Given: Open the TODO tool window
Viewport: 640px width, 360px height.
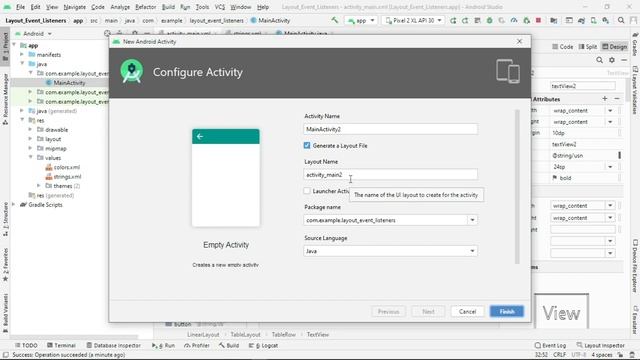Looking at the screenshot, I should 26,345.
